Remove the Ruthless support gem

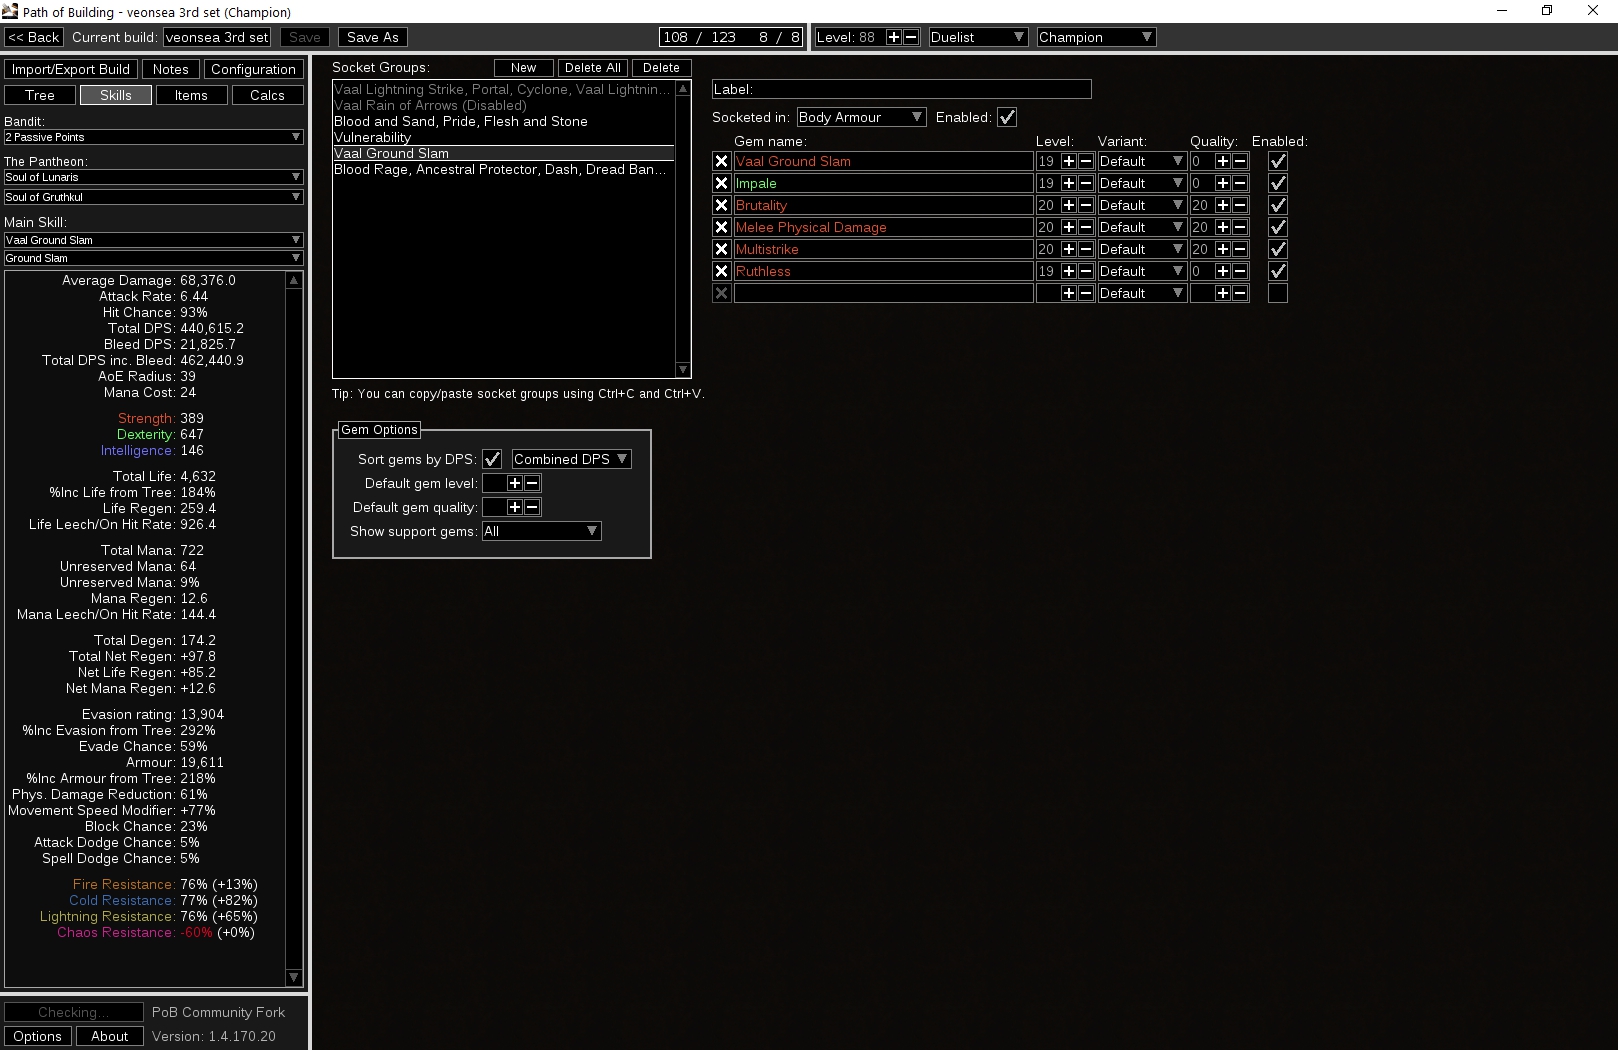coord(721,271)
